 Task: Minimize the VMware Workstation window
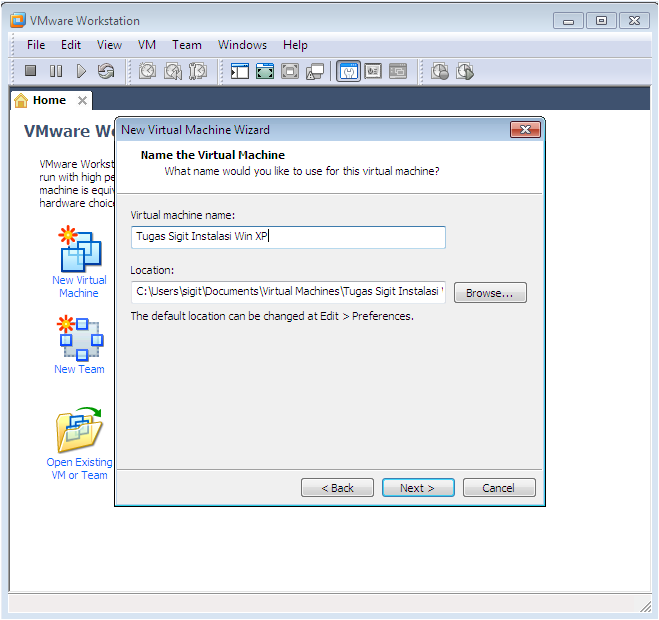point(568,21)
